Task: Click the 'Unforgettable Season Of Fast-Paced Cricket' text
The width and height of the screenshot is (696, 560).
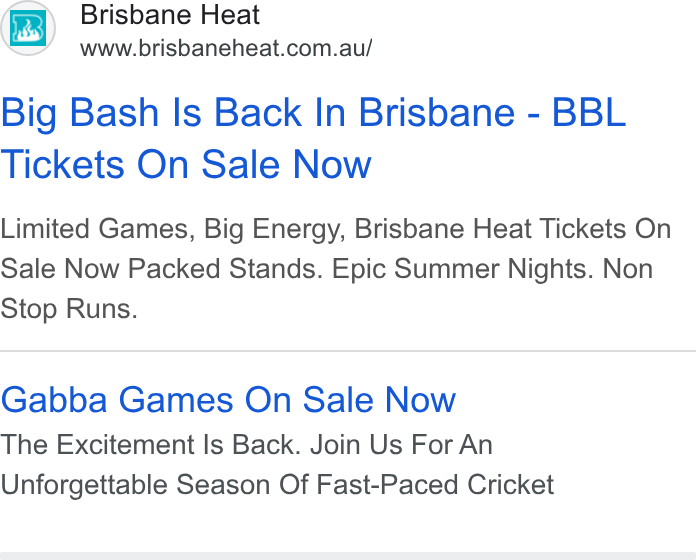Action: point(277,485)
